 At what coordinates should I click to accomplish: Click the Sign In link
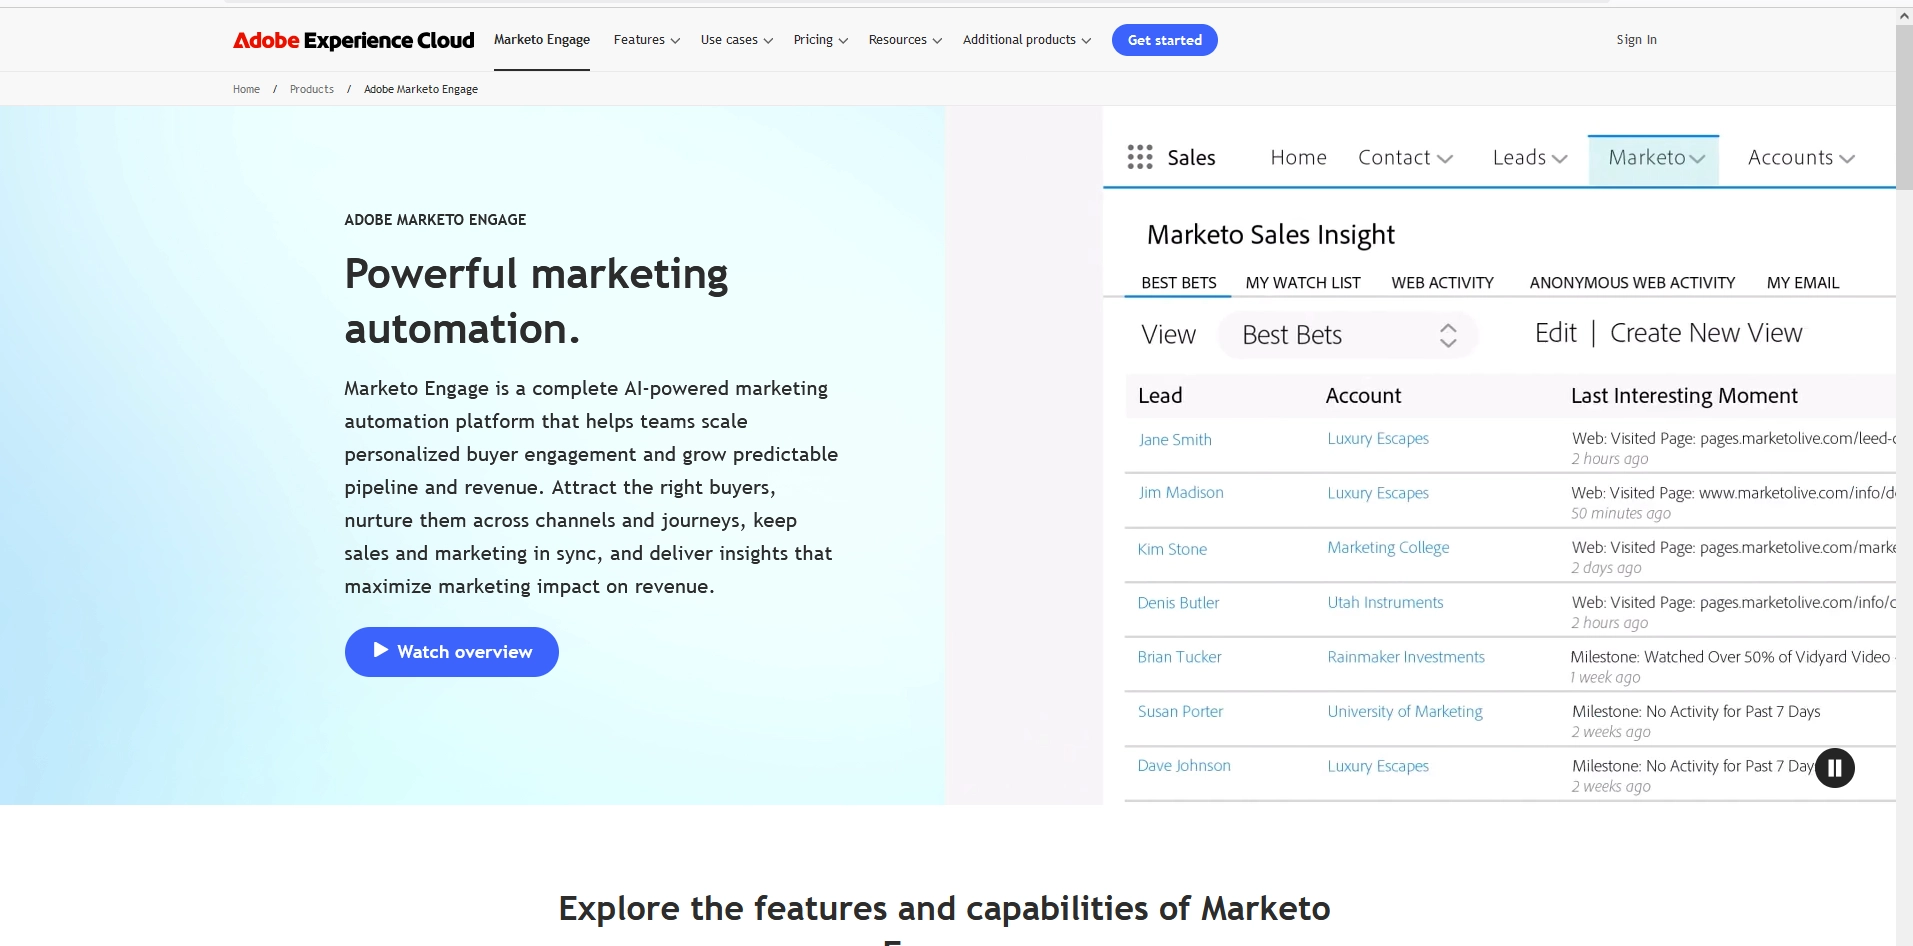pos(1636,40)
